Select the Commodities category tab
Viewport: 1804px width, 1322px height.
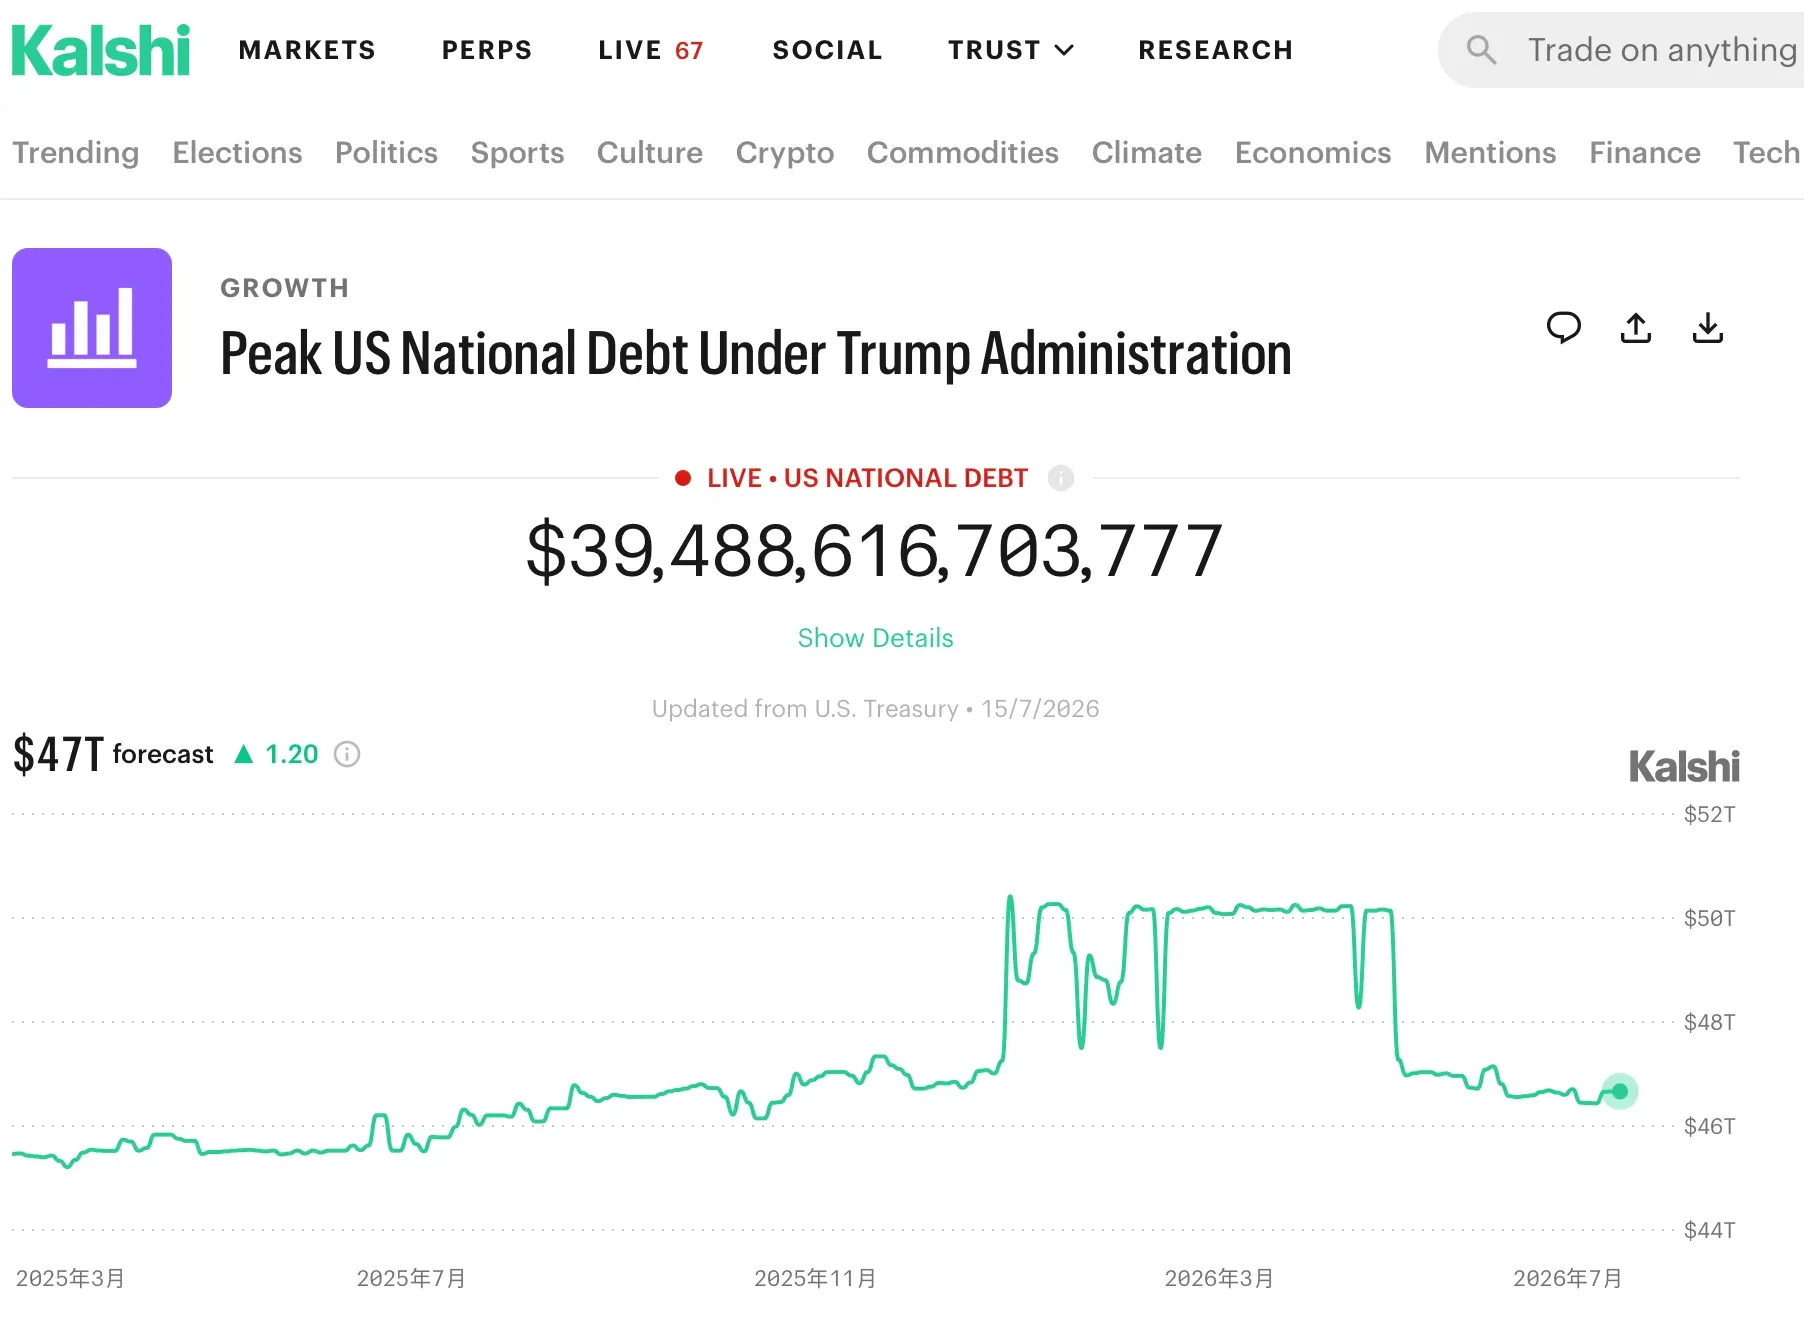(x=963, y=152)
